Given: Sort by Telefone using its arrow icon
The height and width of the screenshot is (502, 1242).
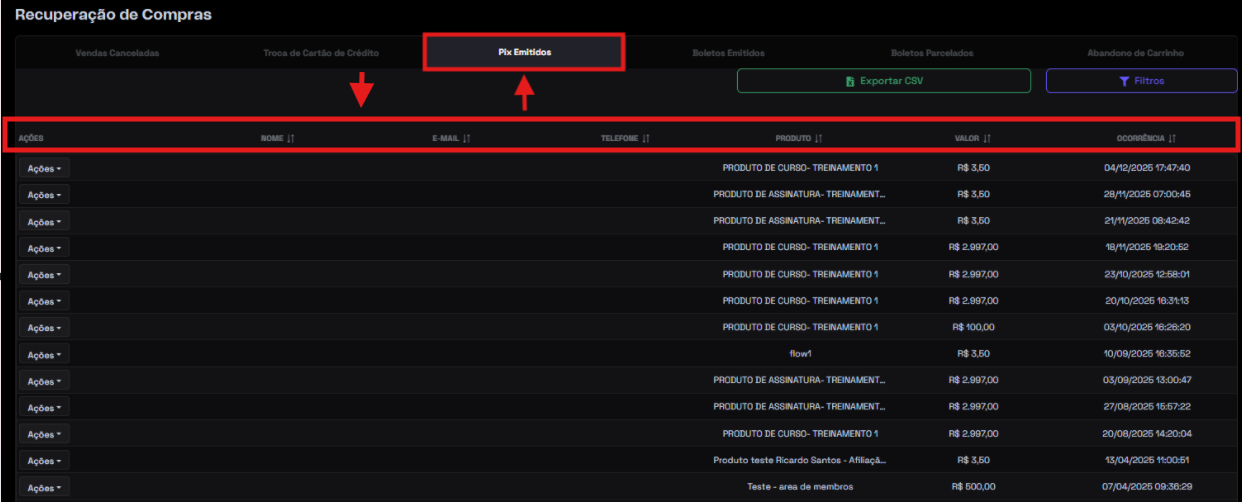Looking at the screenshot, I should click(646, 138).
